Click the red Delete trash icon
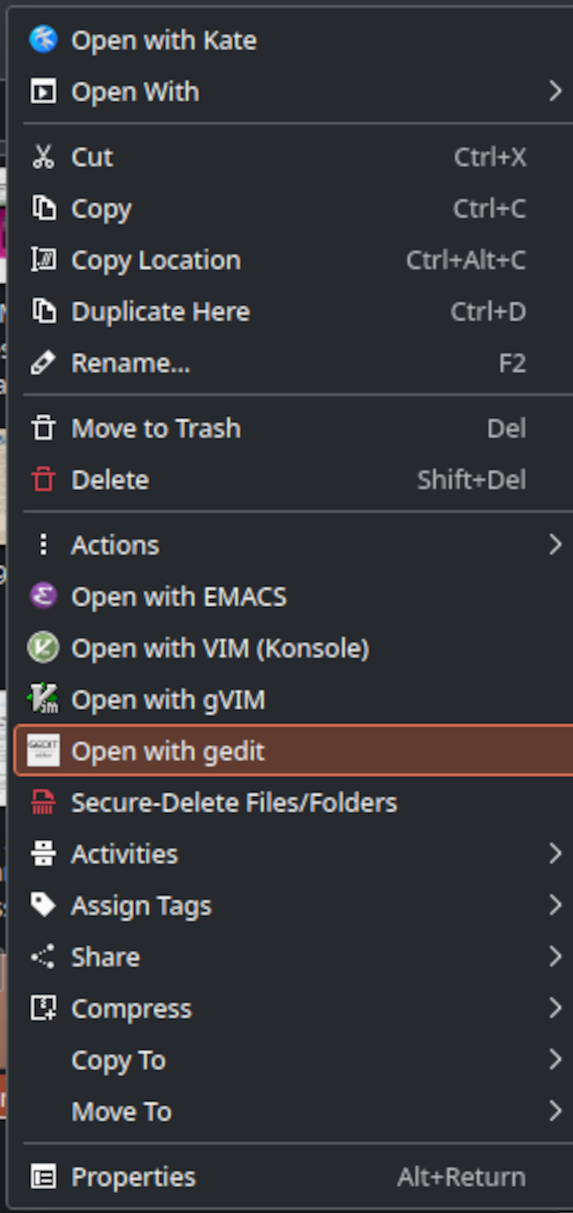This screenshot has width=573, height=1213. click(x=43, y=480)
